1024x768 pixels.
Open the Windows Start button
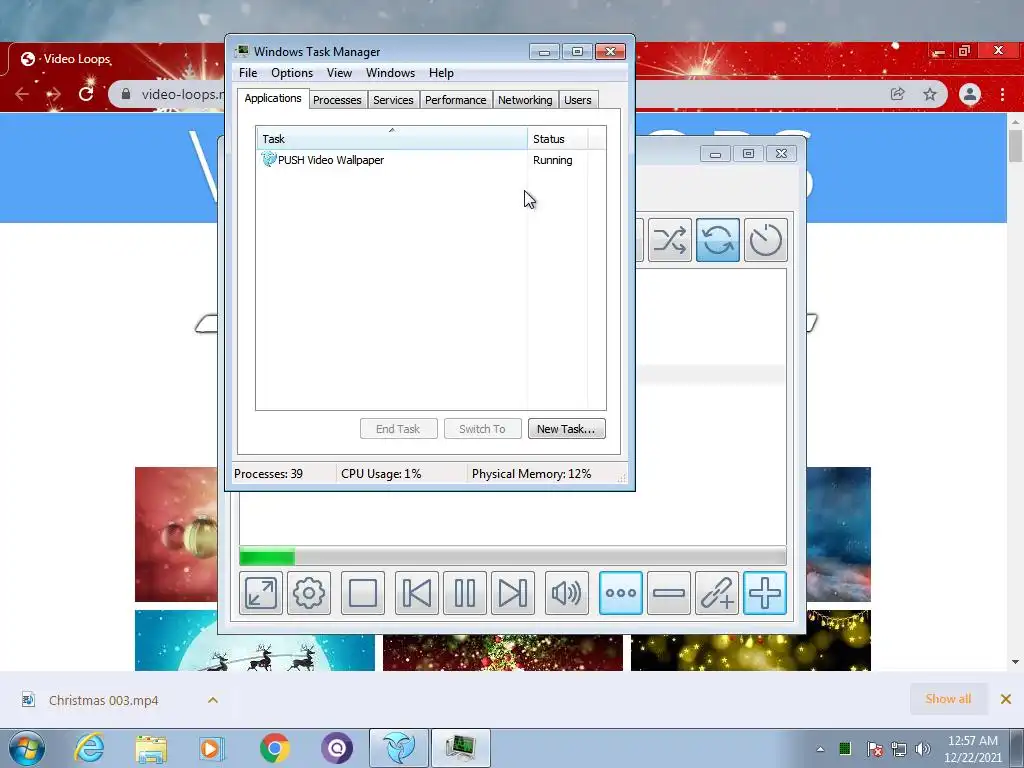[x=27, y=748]
